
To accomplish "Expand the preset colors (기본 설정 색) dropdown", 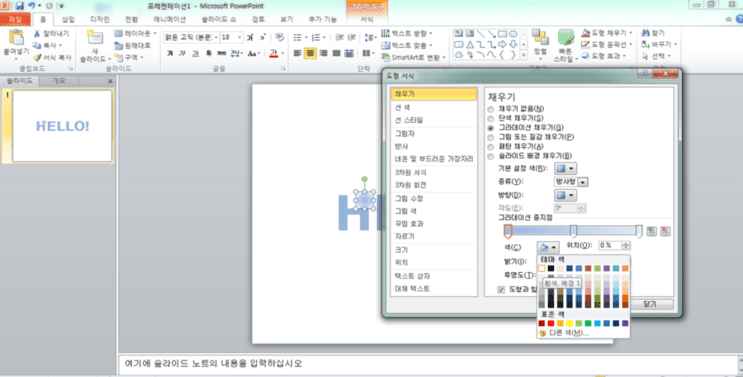I will coord(565,169).
